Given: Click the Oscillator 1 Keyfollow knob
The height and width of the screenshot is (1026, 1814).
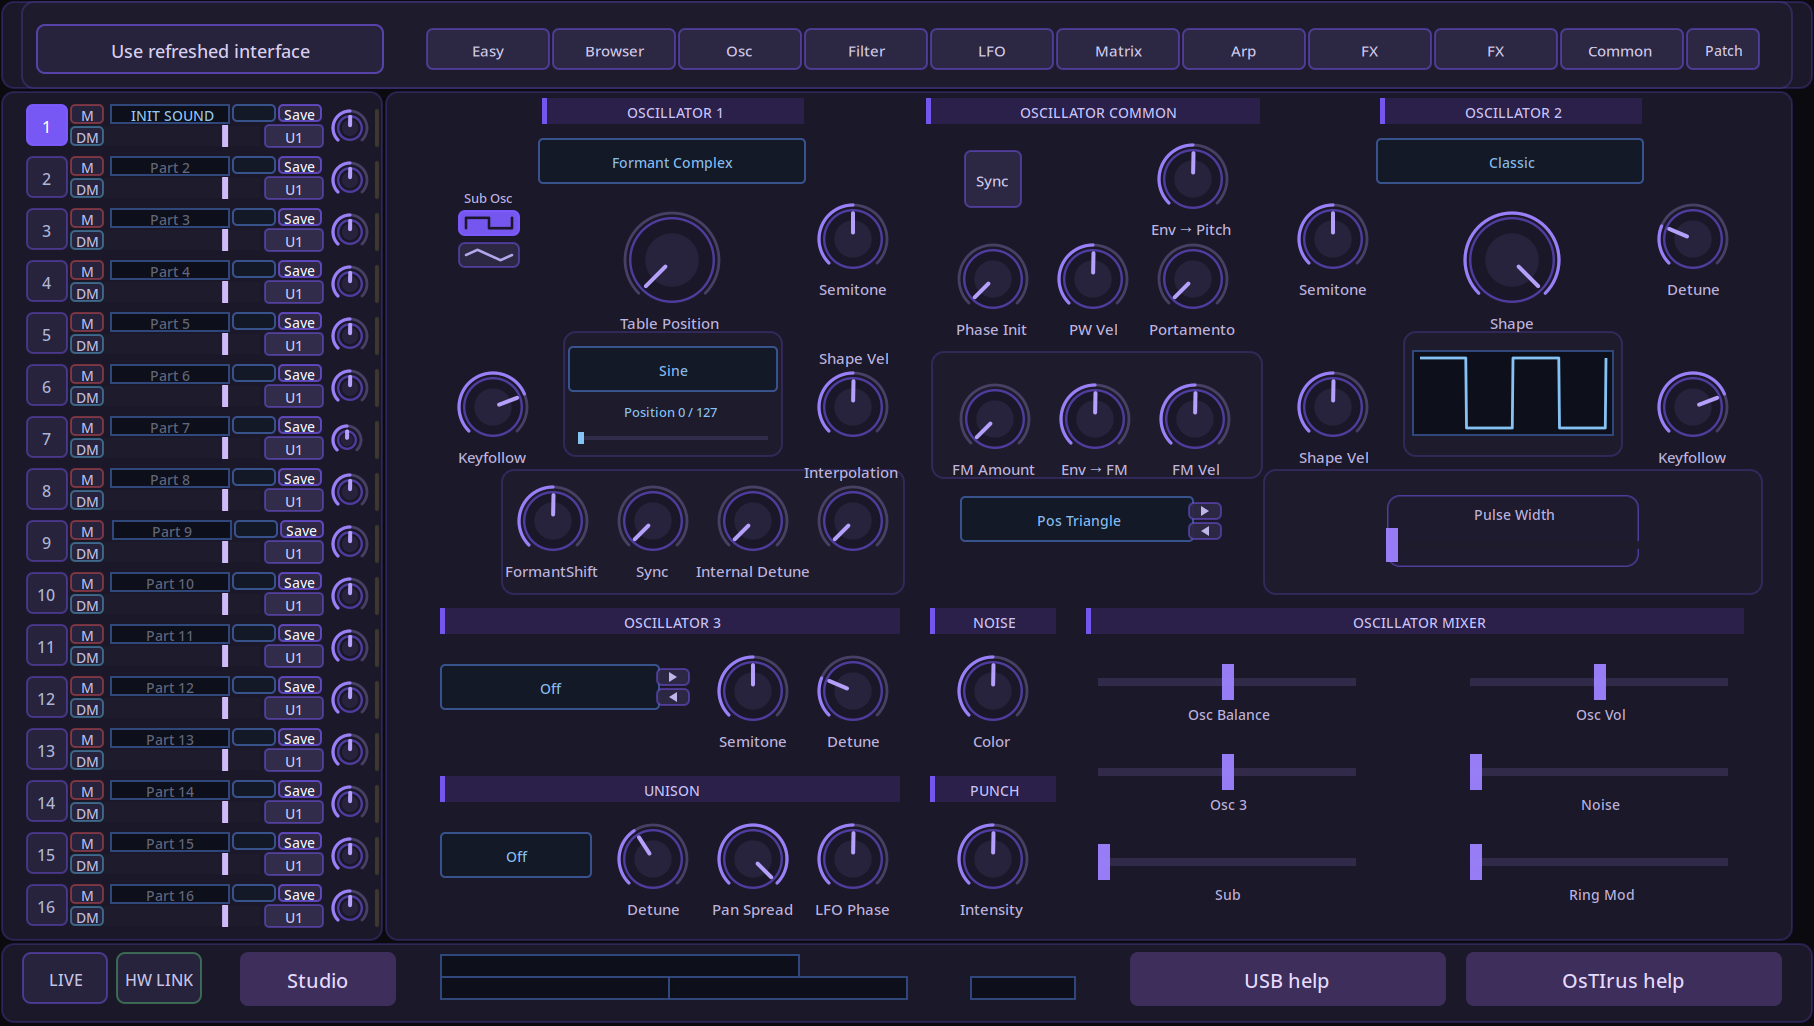Looking at the screenshot, I should [492, 407].
